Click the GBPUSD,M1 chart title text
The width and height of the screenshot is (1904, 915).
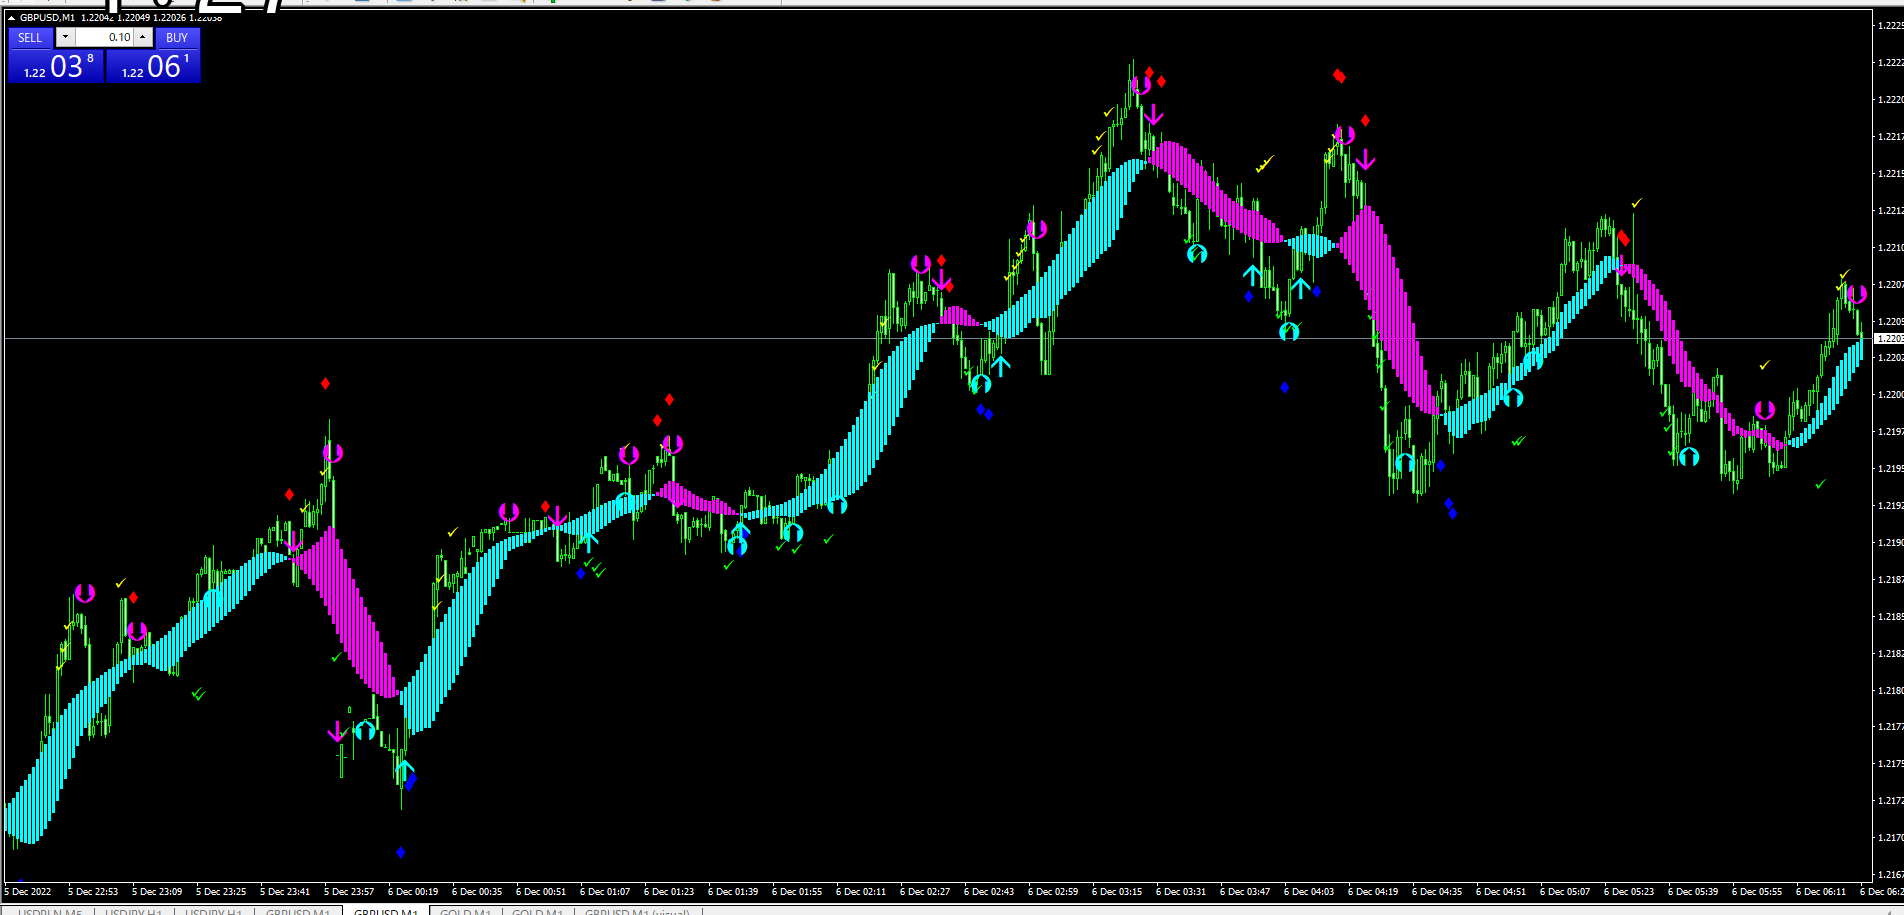coord(47,18)
